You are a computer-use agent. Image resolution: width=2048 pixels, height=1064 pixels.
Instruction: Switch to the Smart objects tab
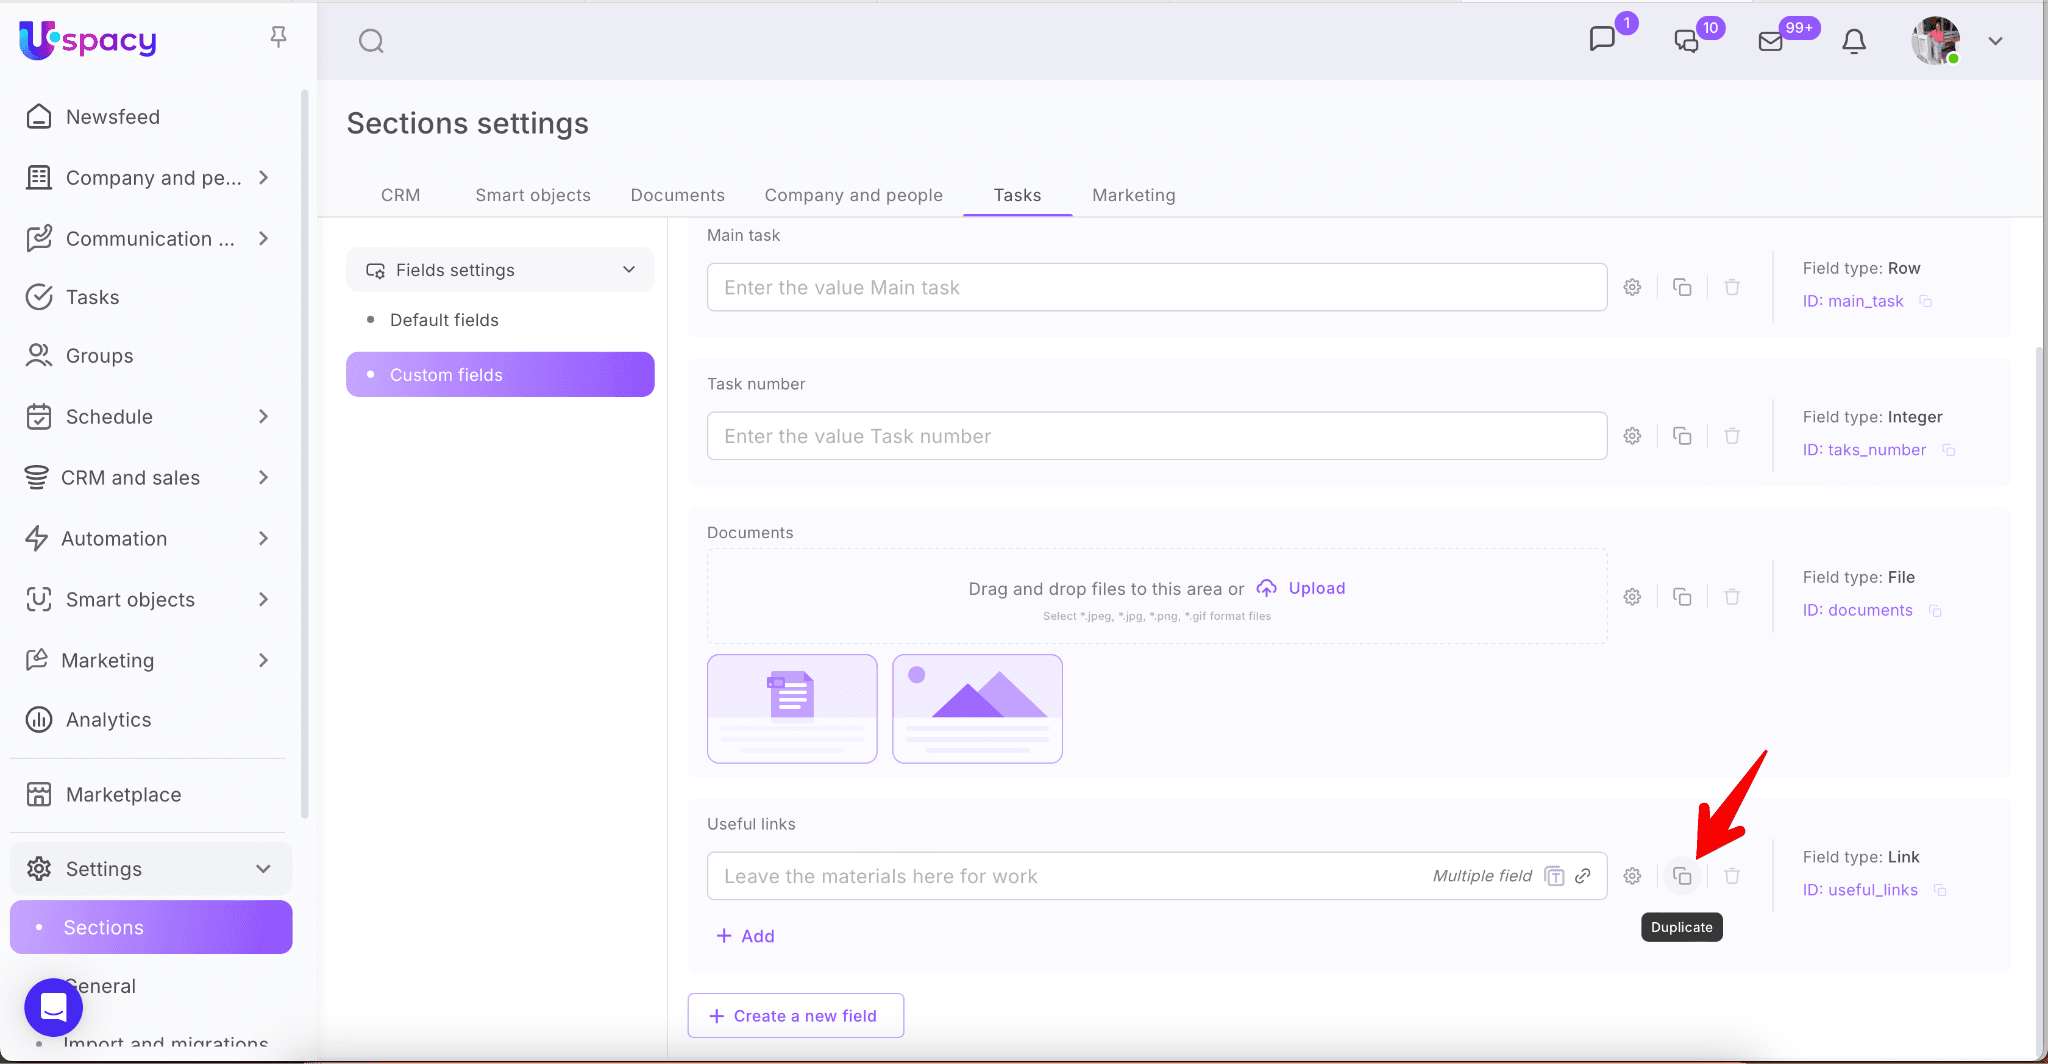click(532, 195)
